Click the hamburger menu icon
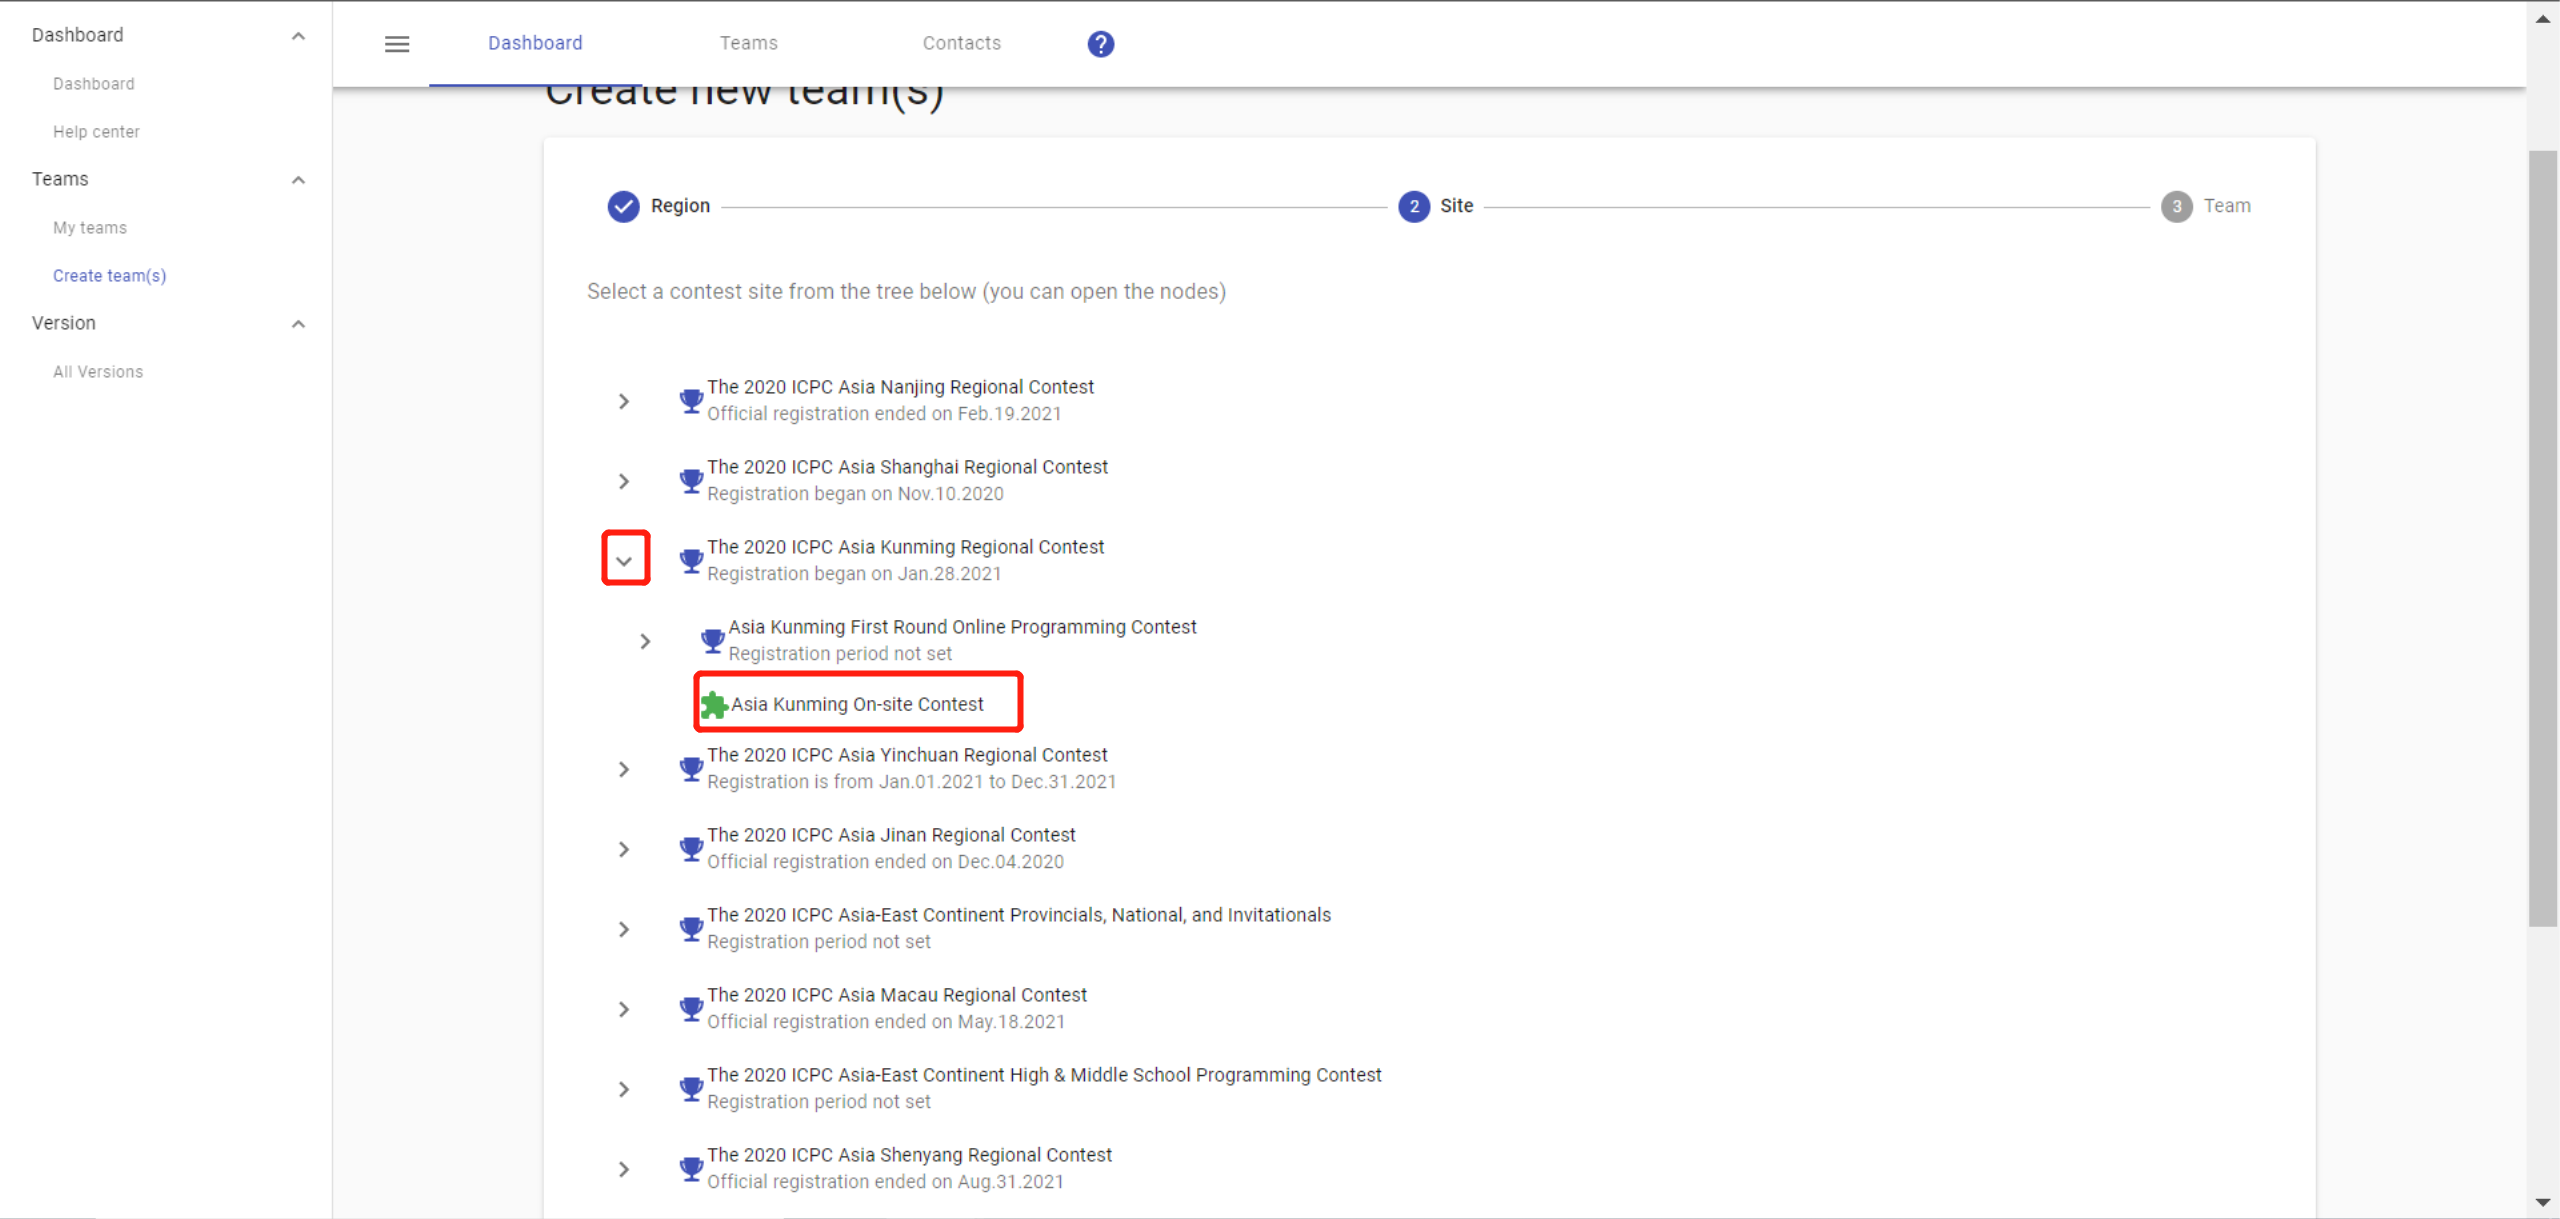 click(397, 44)
